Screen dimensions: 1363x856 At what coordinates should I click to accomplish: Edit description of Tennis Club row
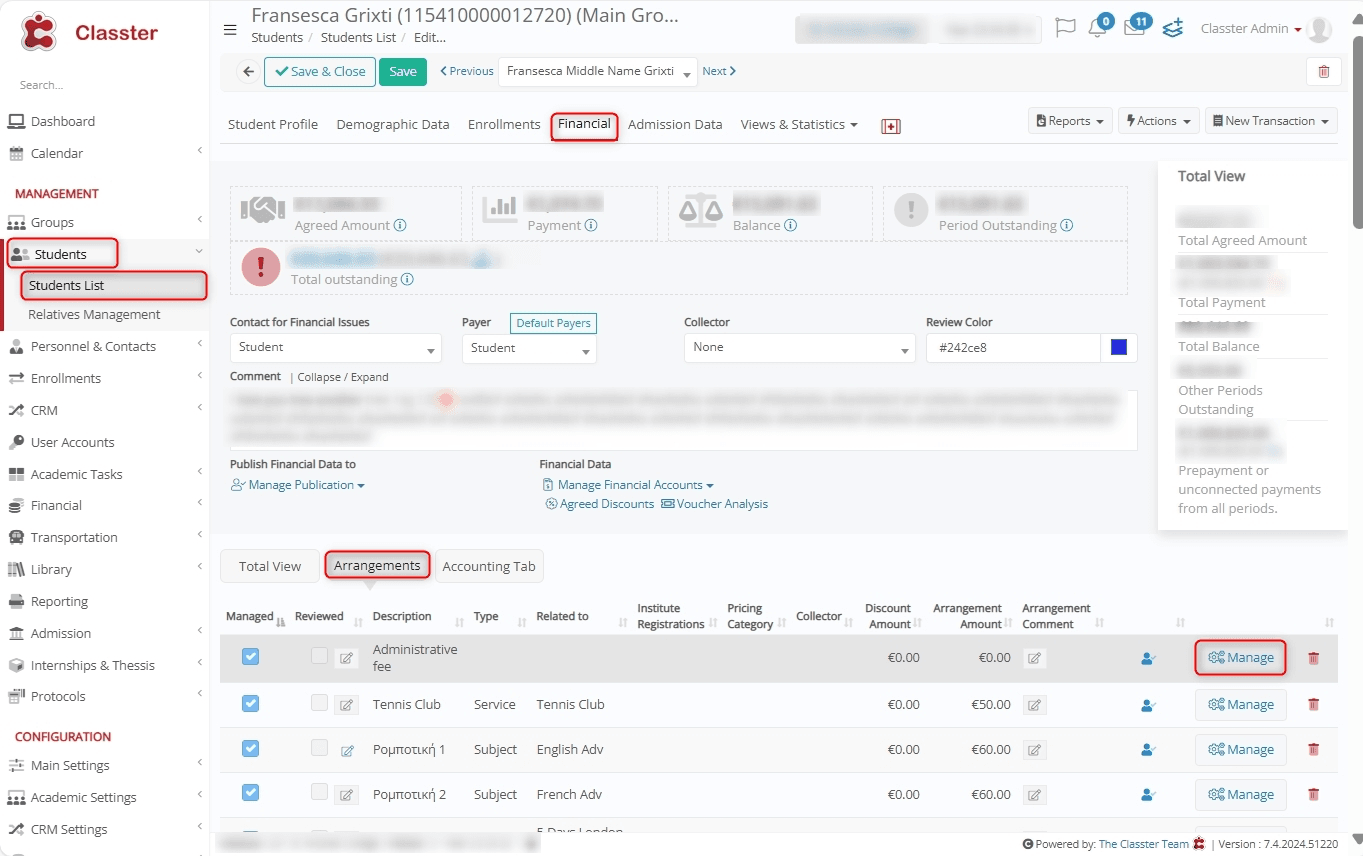pos(346,705)
